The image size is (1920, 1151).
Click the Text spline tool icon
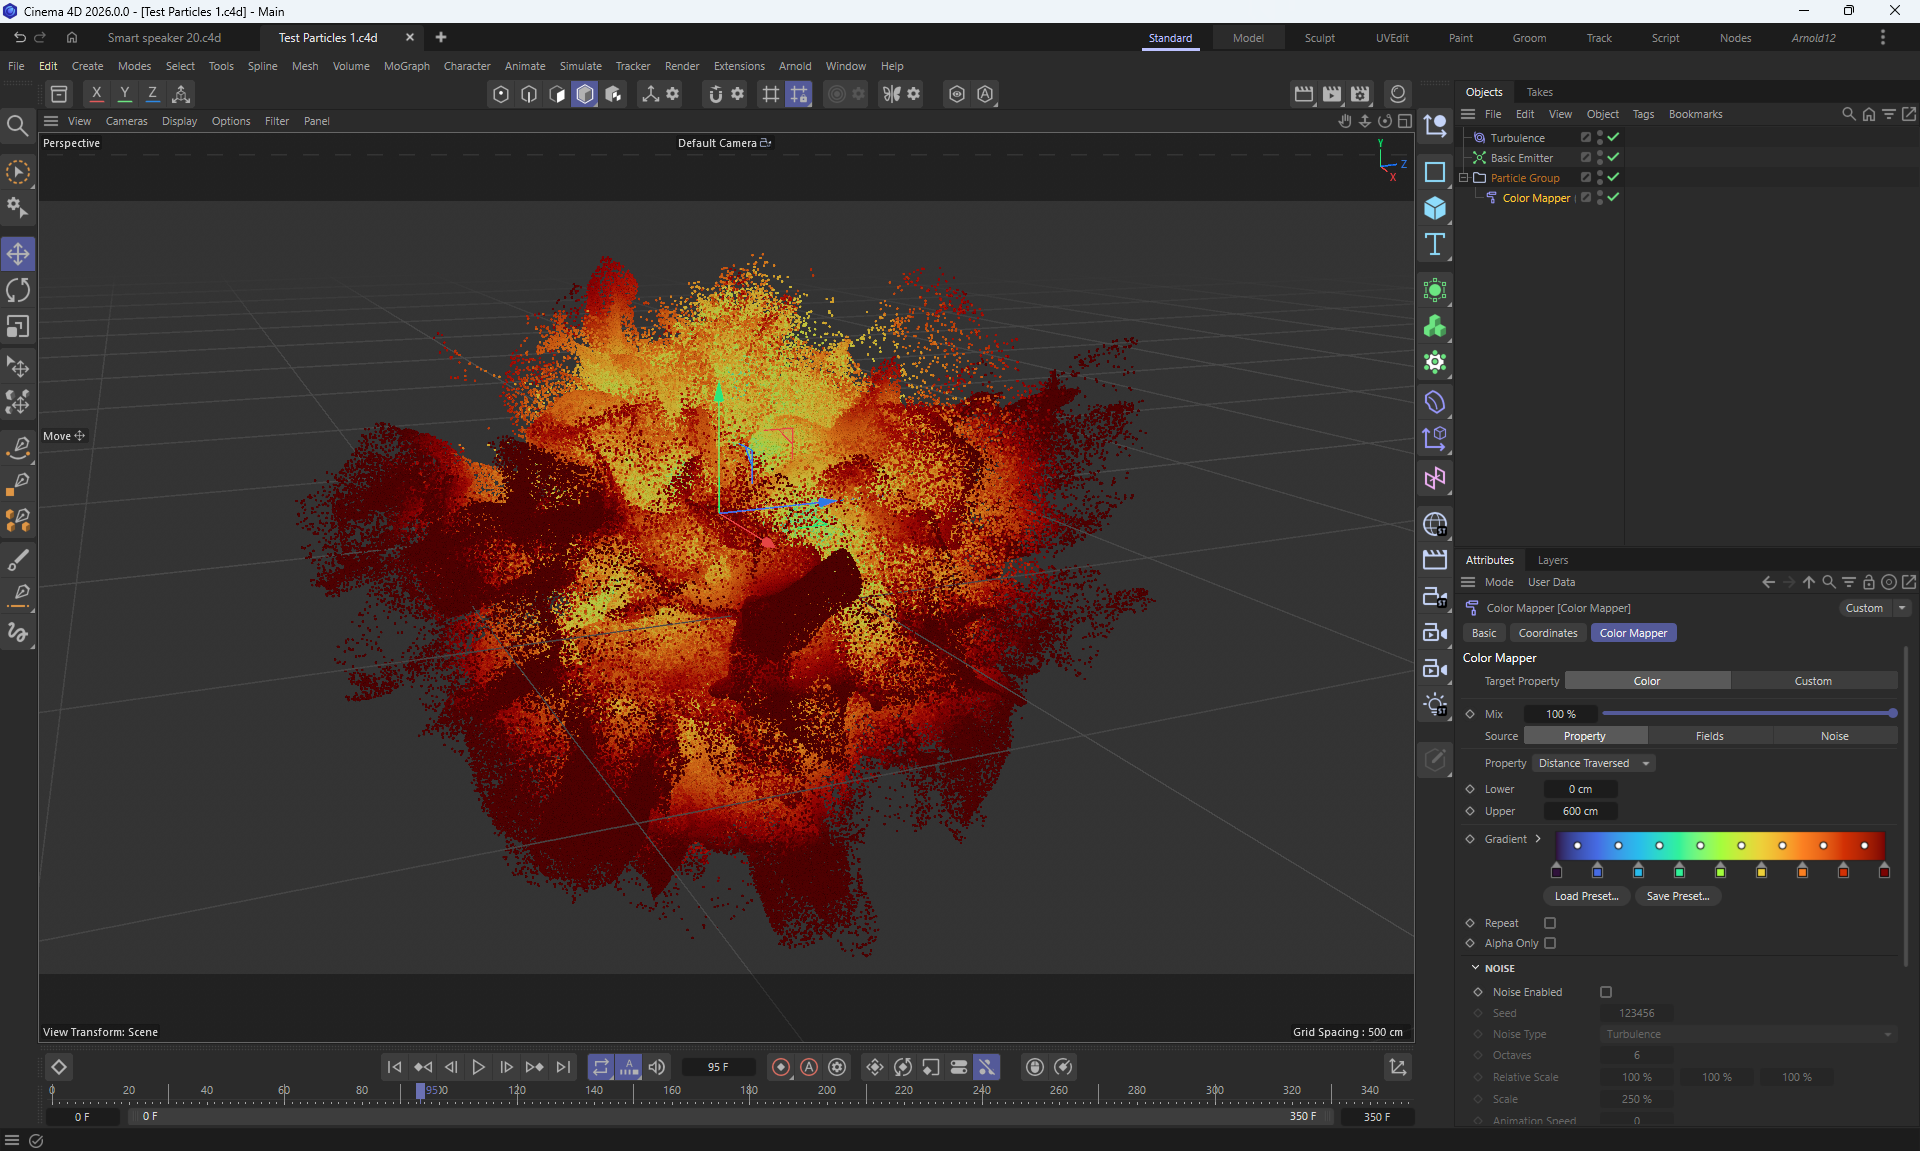[1435, 245]
